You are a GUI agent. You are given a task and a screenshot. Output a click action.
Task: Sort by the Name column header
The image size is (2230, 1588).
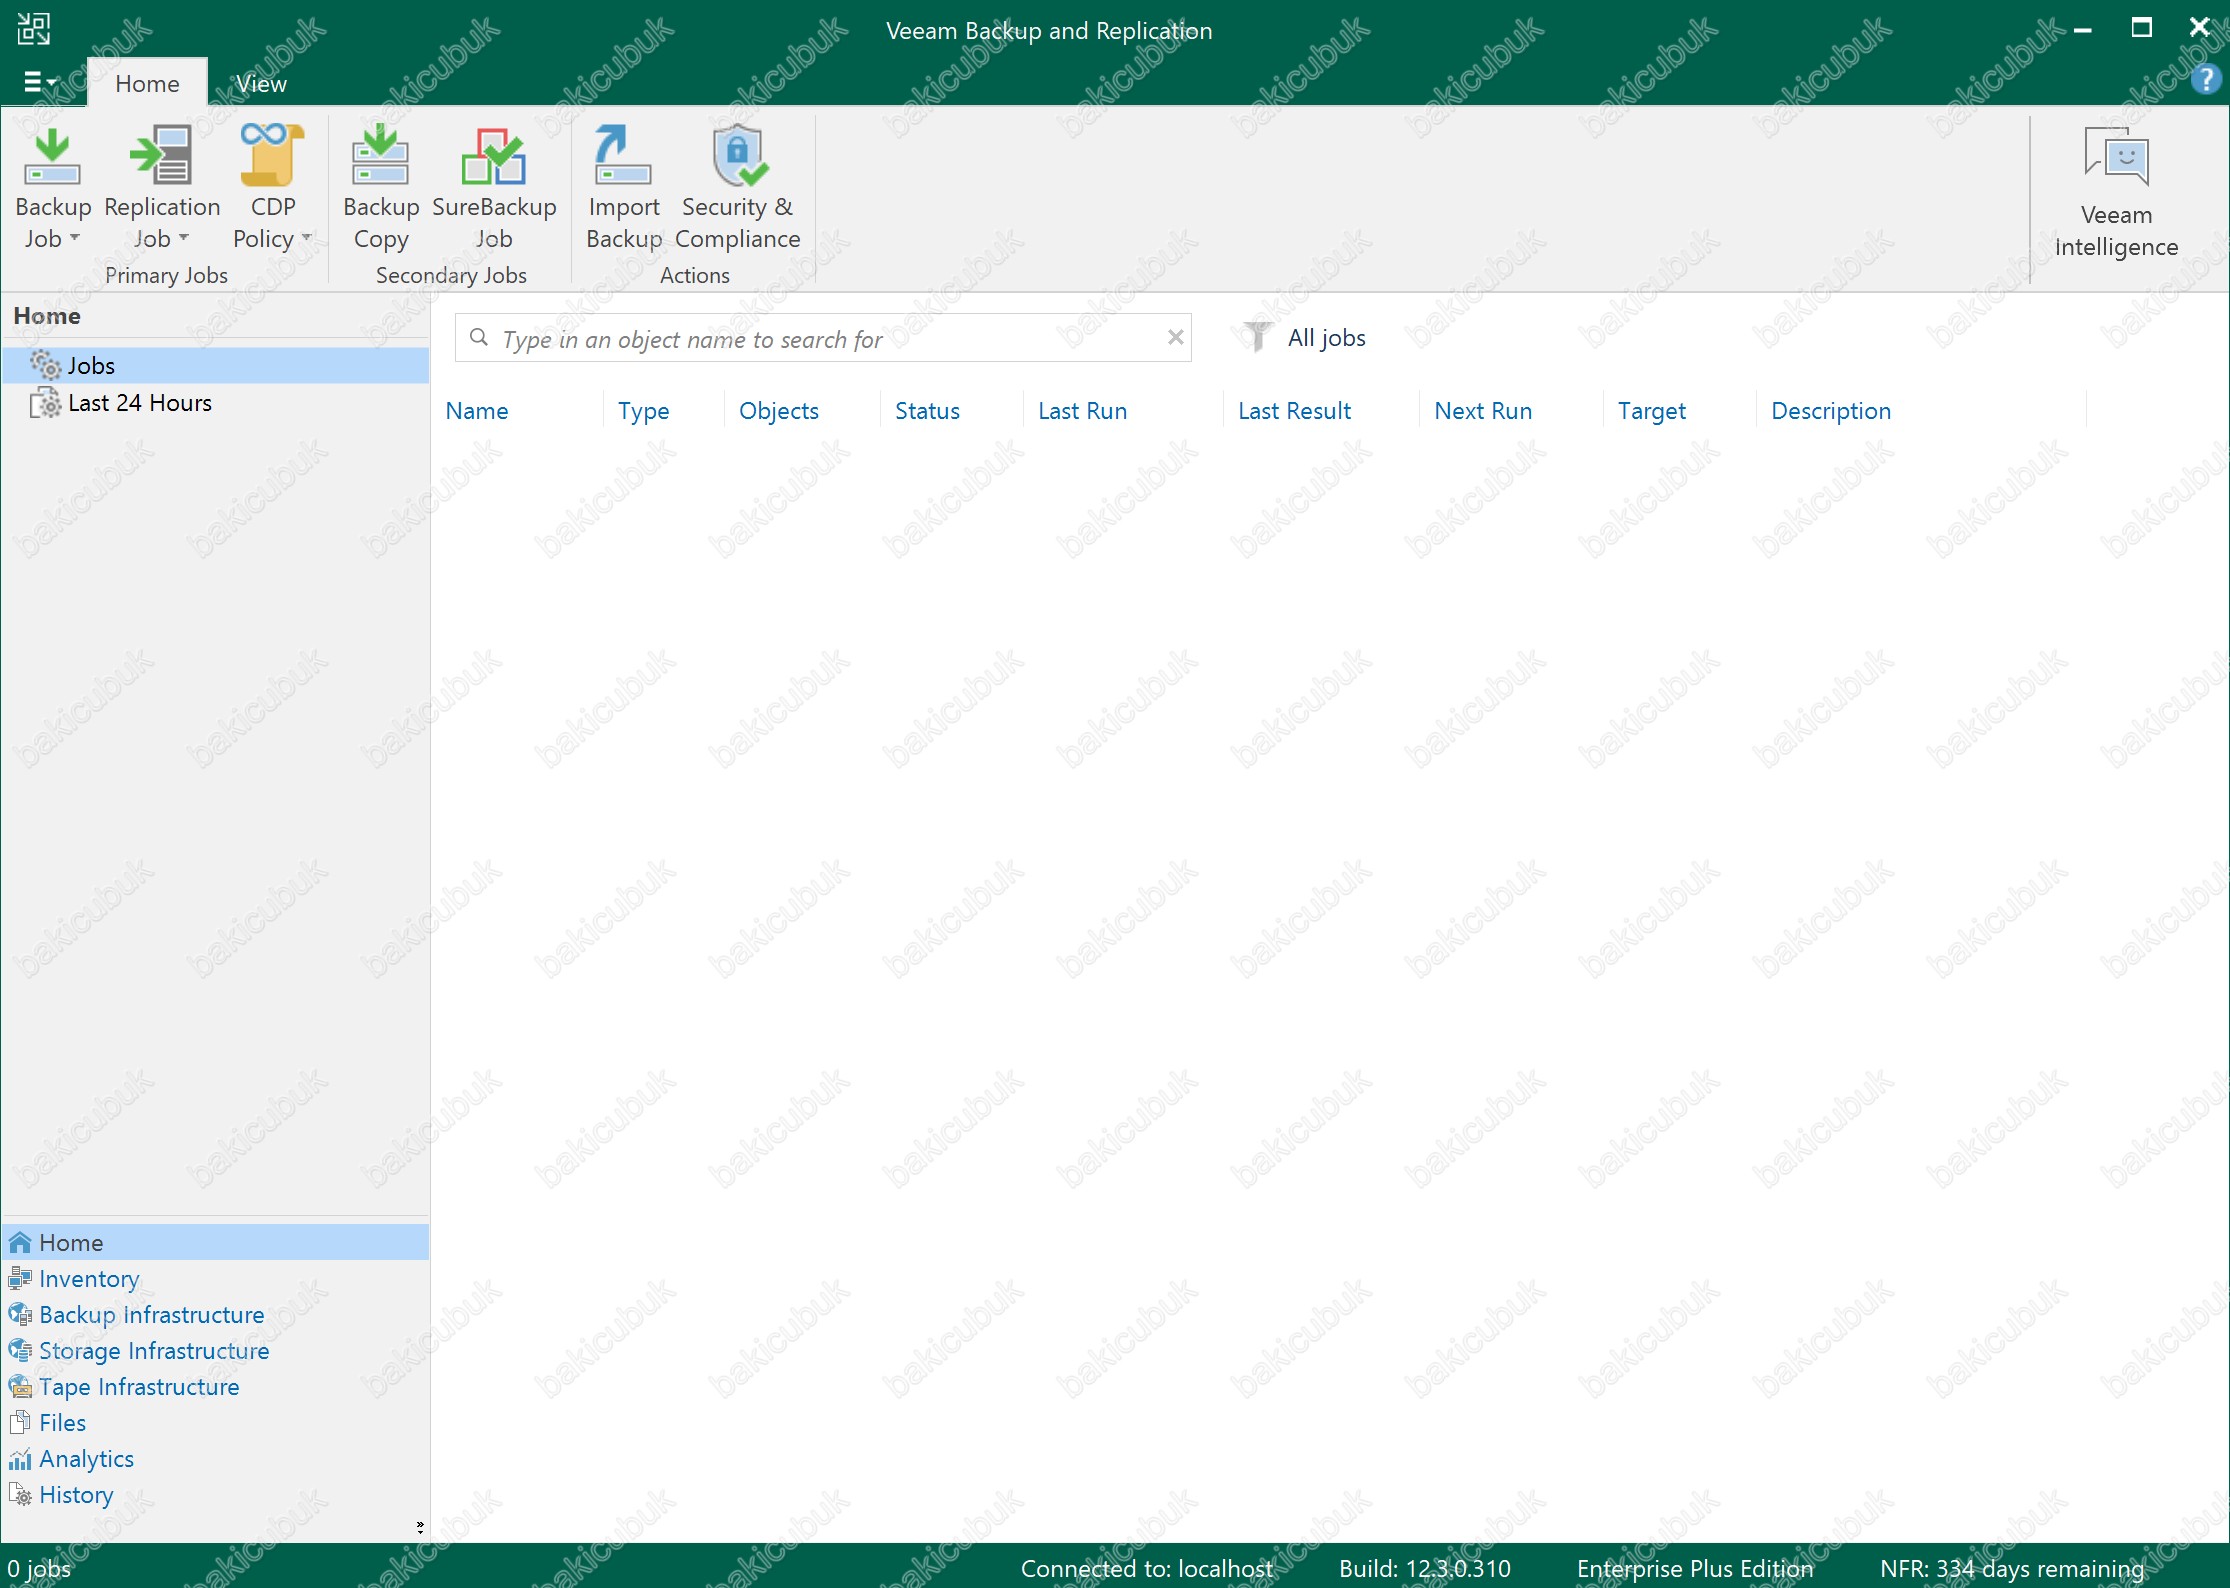click(x=476, y=411)
